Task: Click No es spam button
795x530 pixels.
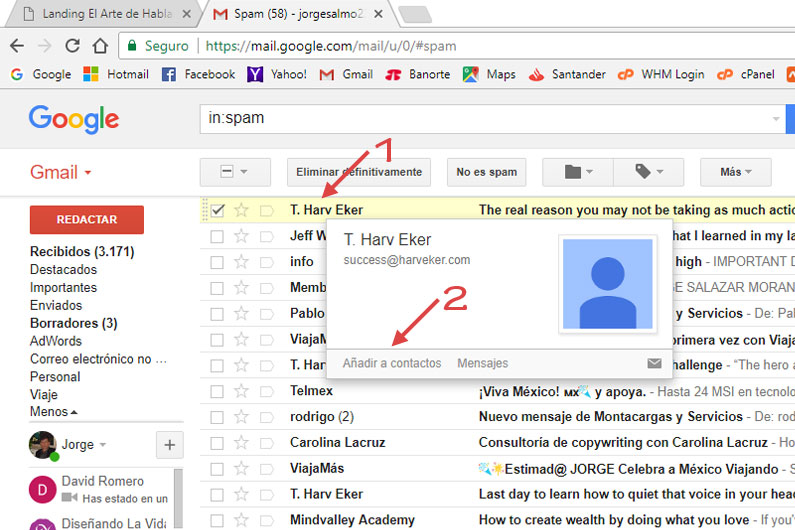Action: (486, 172)
